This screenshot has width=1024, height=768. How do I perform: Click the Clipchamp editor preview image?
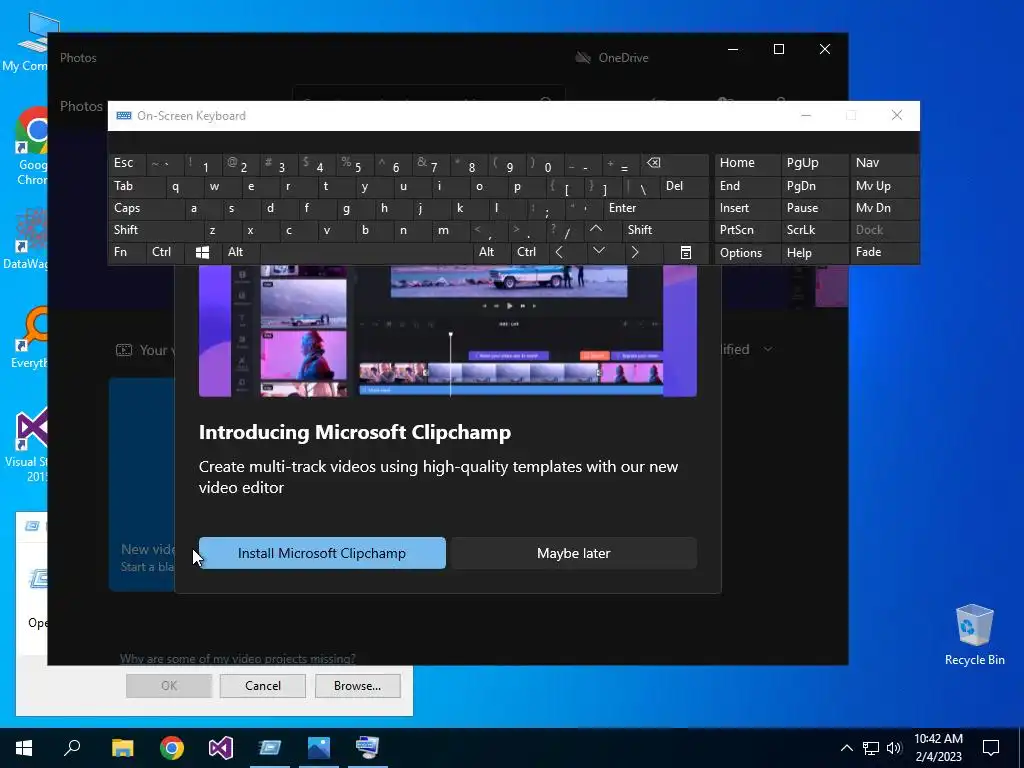point(447,330)
